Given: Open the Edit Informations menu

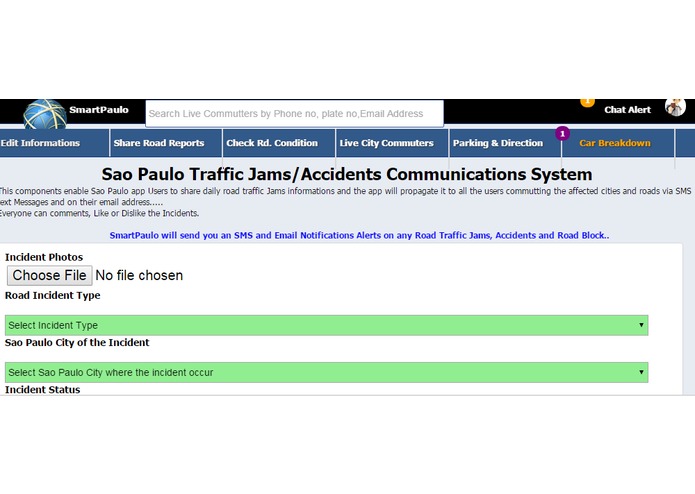Looking at the screenshot, I should tap(40, 143).
